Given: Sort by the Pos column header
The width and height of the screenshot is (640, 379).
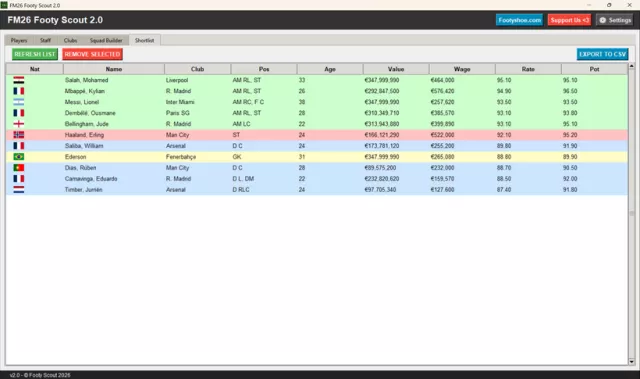Looking at the screenshot, I should pyautogui.click(x=264, y=69).
